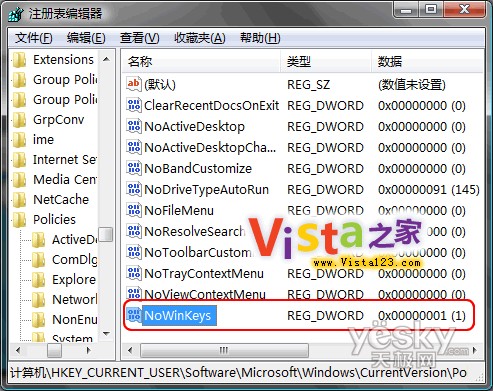This screenshot has height=391, width=493.
Task: Click the tree pane horizontal scroll thumb
Action: pos(54,350)
